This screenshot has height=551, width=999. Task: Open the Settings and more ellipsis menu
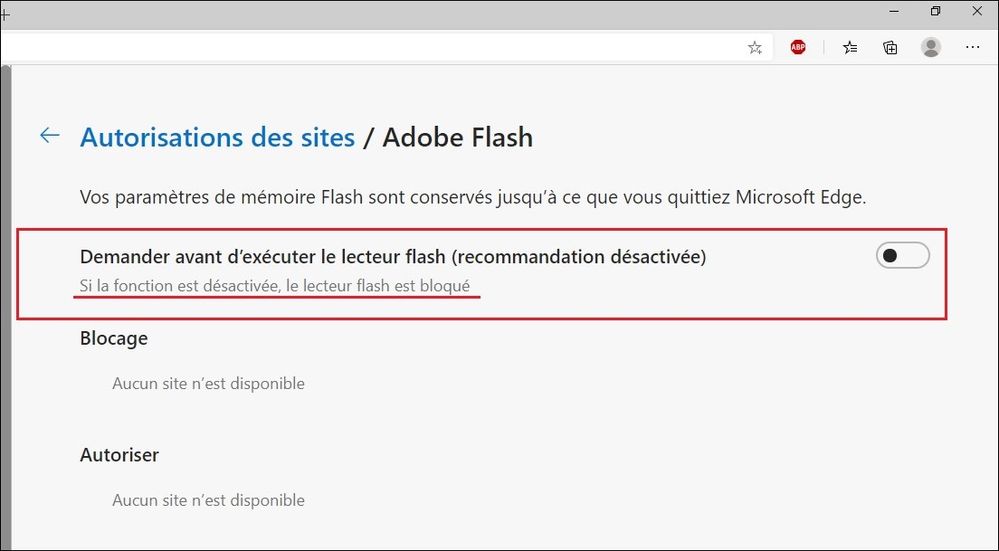(972, 47)
